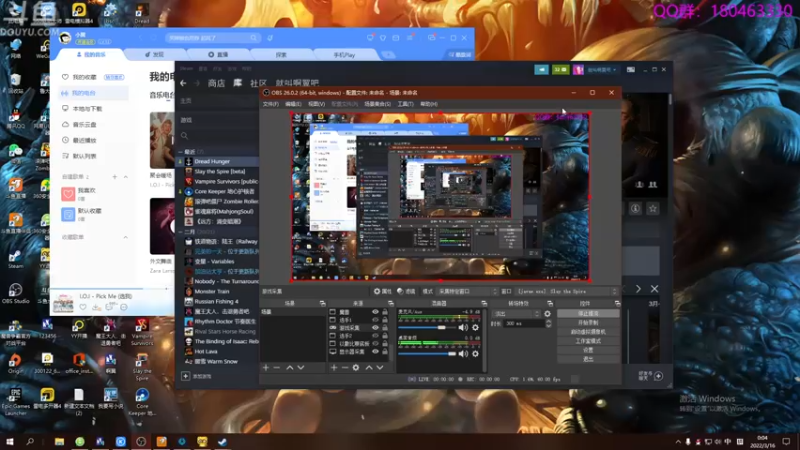Open File Explorer from Windows taskbar
This screenshot has width=800, height=450.
click(x=59, y=441)
